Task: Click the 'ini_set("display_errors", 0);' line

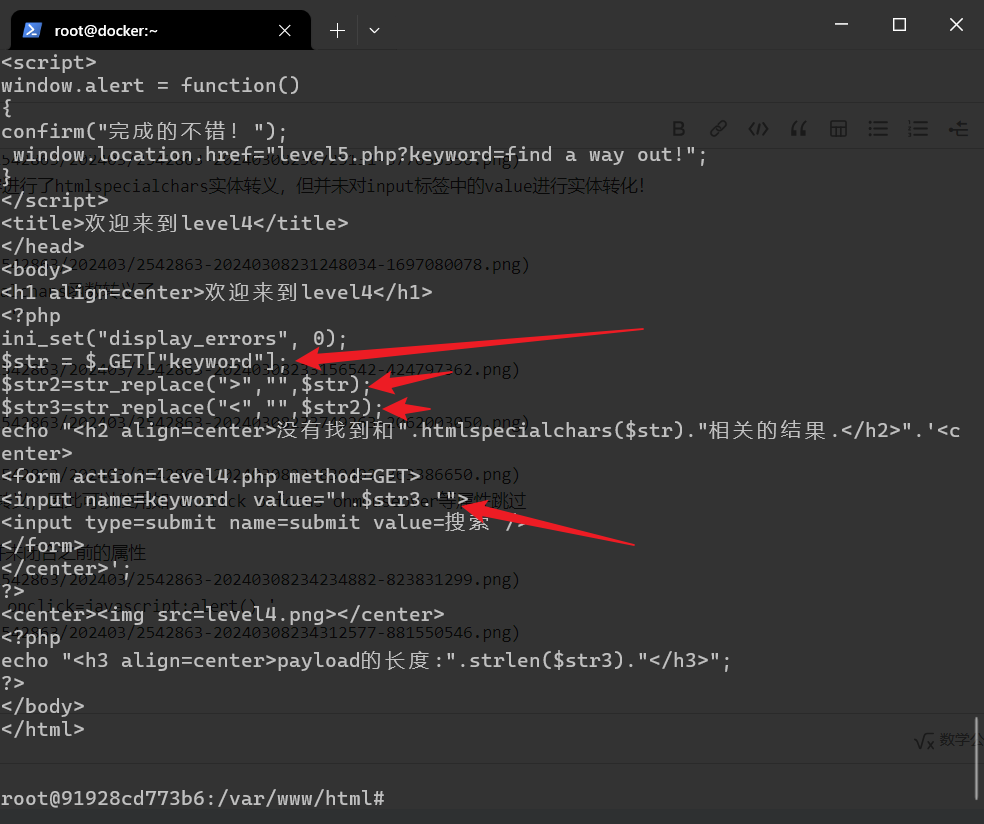Action: [174, 339]
